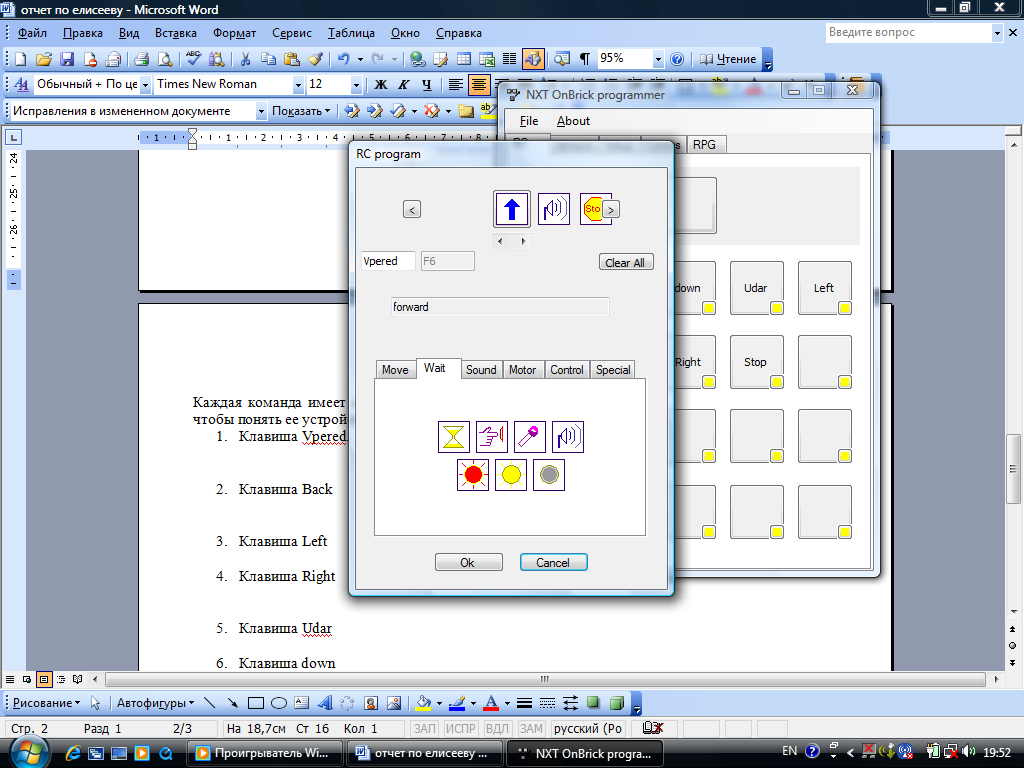Add the red light sensor wait block
The width and height of the screenshot is (1024, 768).
(473, 475)
